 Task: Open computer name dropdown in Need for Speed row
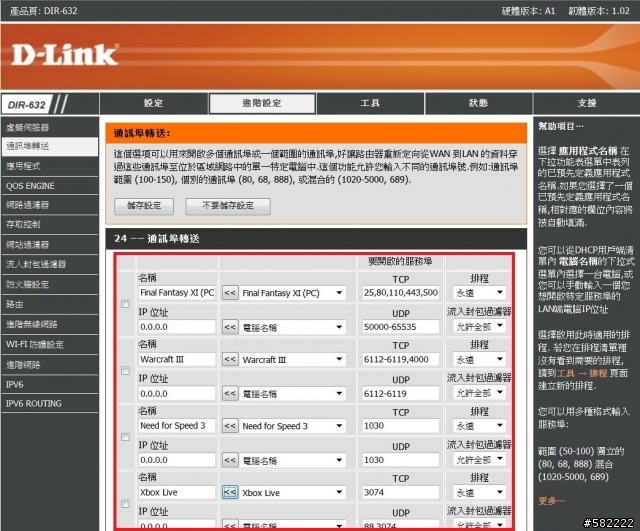(x=292, y=460)
